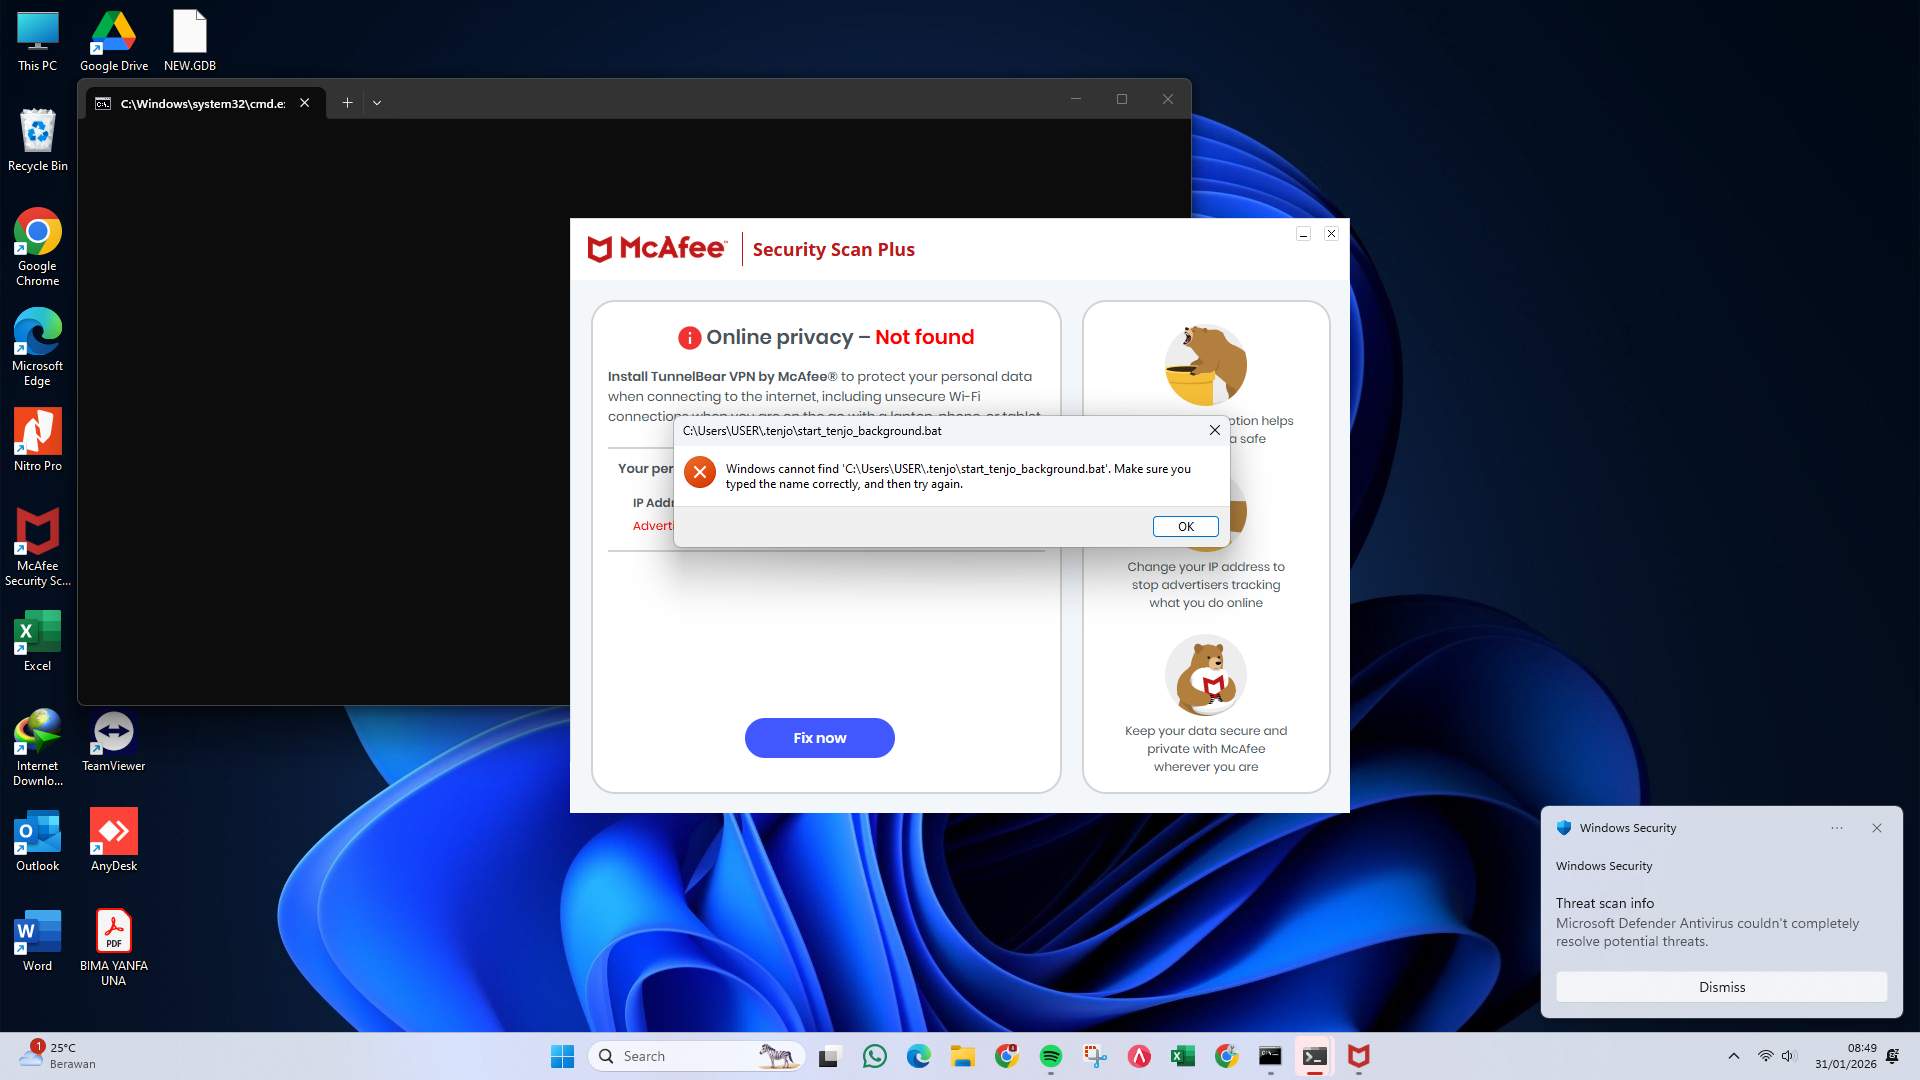Expand hidden icons in the system tray

(1733, 1055)
